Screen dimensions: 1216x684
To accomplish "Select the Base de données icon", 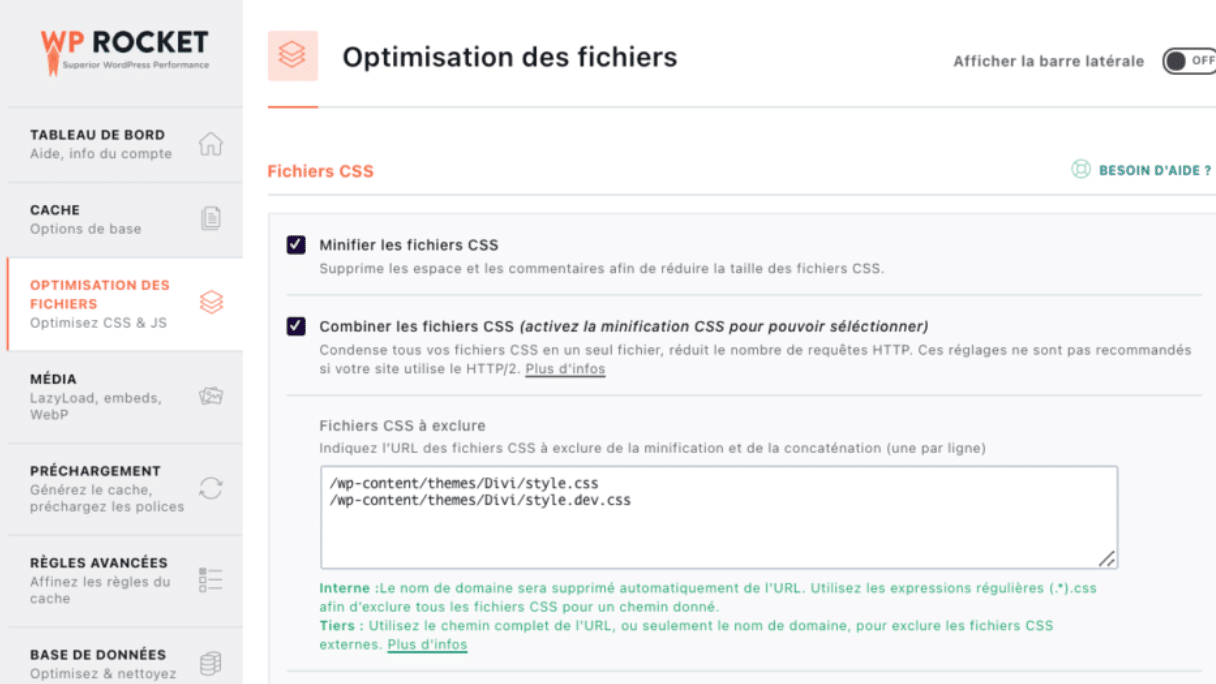I will pos(211,662).
